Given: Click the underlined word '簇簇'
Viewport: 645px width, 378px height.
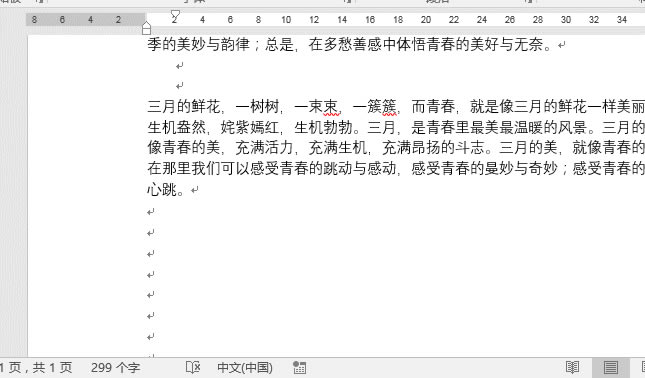Looking at the screenshot, I should point(382,107).
